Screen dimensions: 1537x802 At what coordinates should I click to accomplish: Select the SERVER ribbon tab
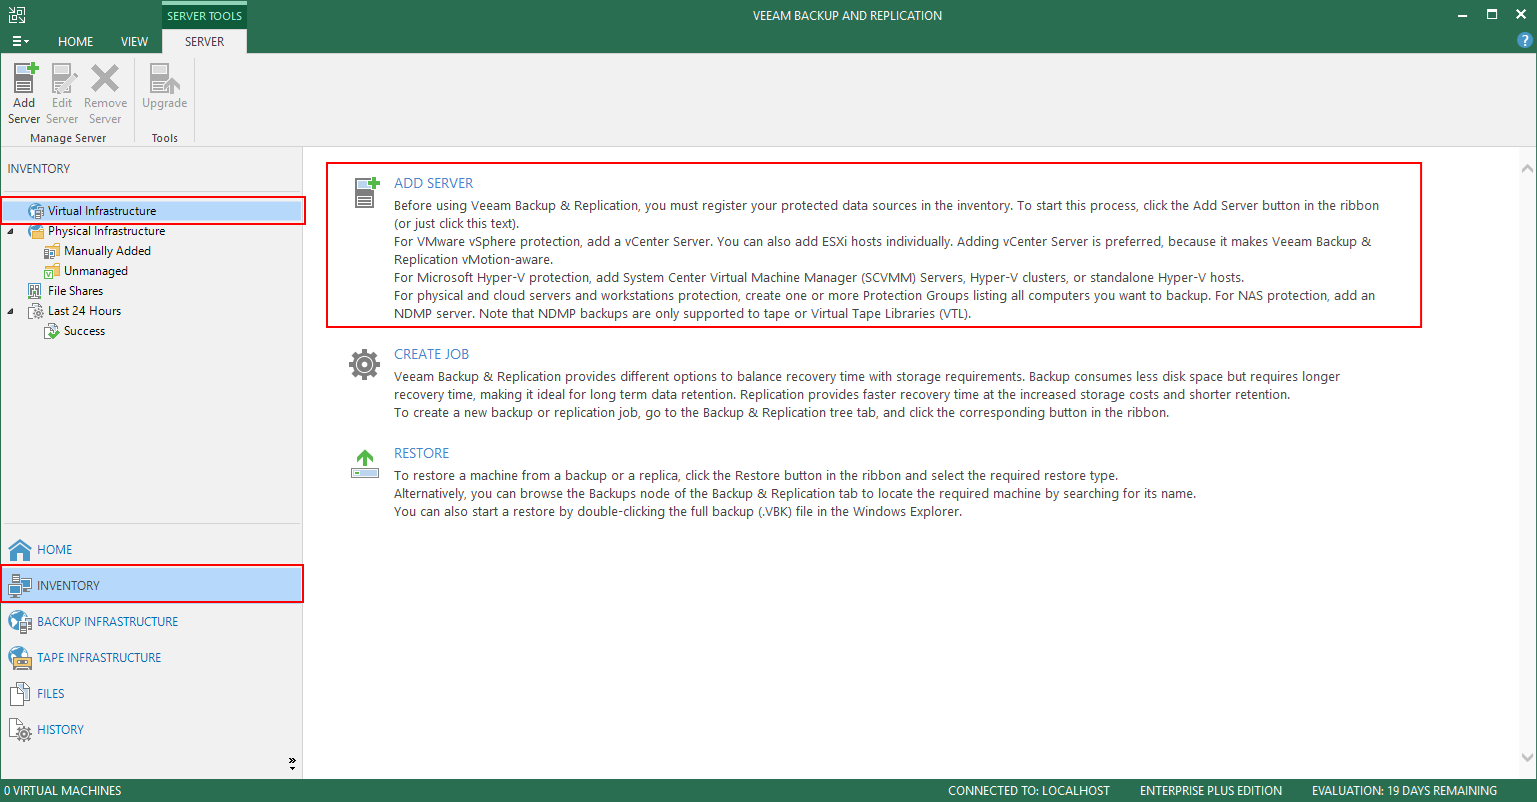[204, 41]
